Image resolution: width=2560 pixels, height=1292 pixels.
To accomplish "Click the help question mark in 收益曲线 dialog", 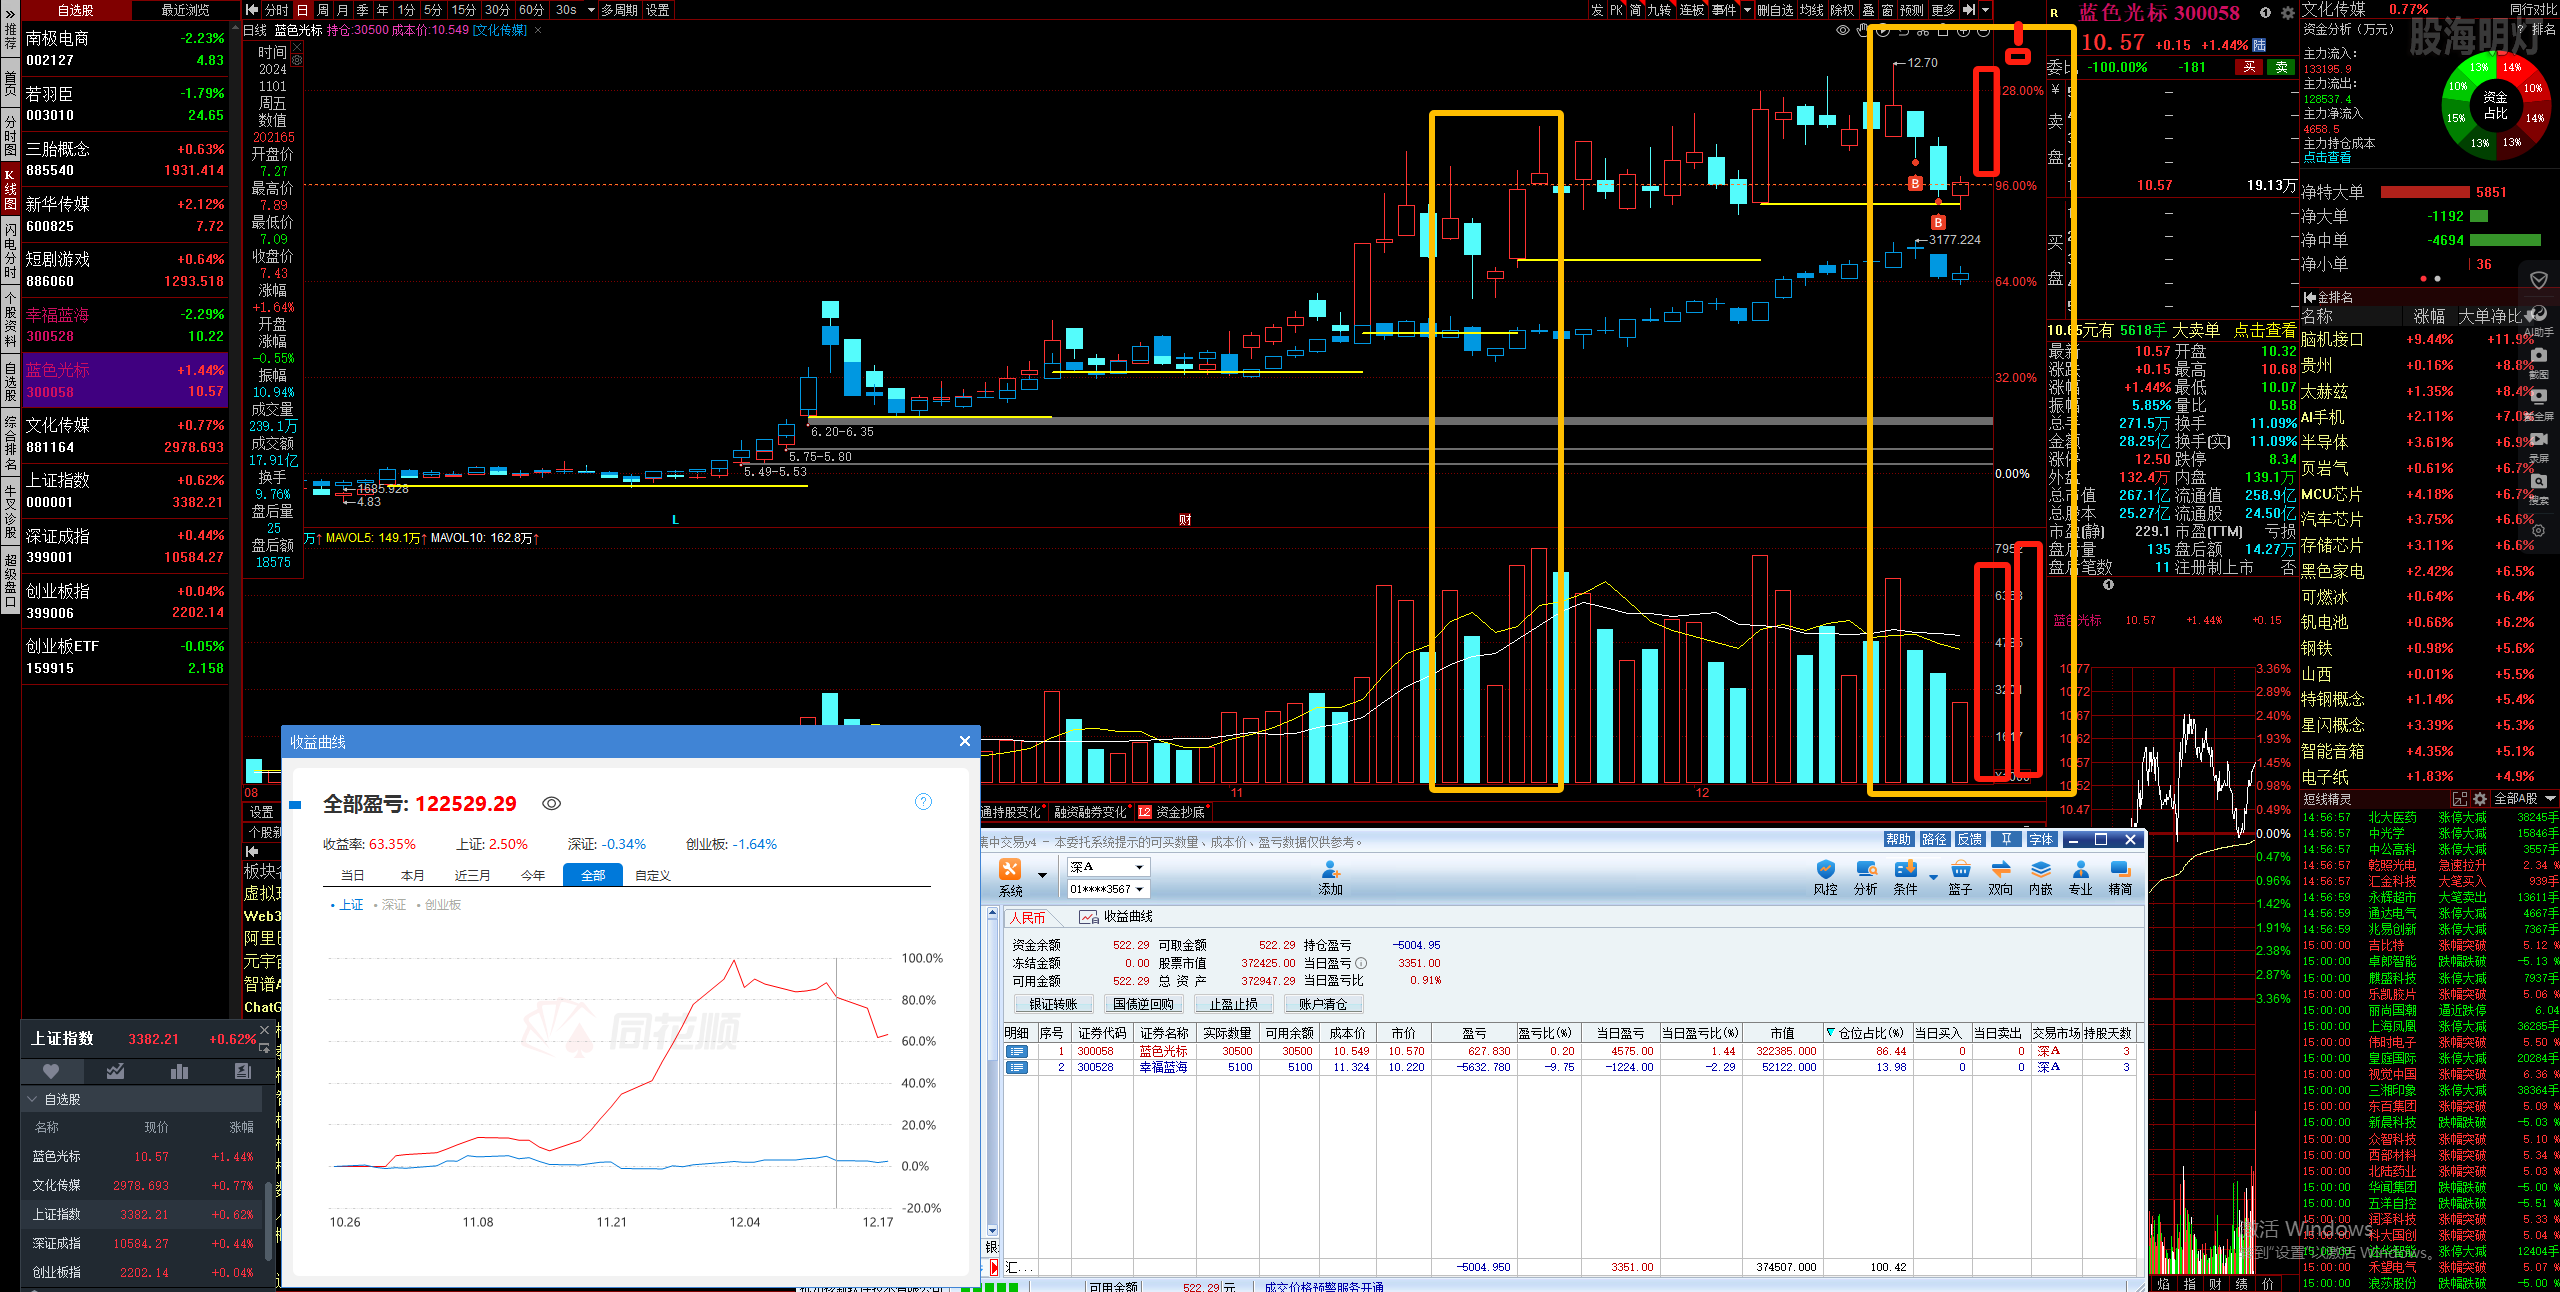I will point(923,801).
